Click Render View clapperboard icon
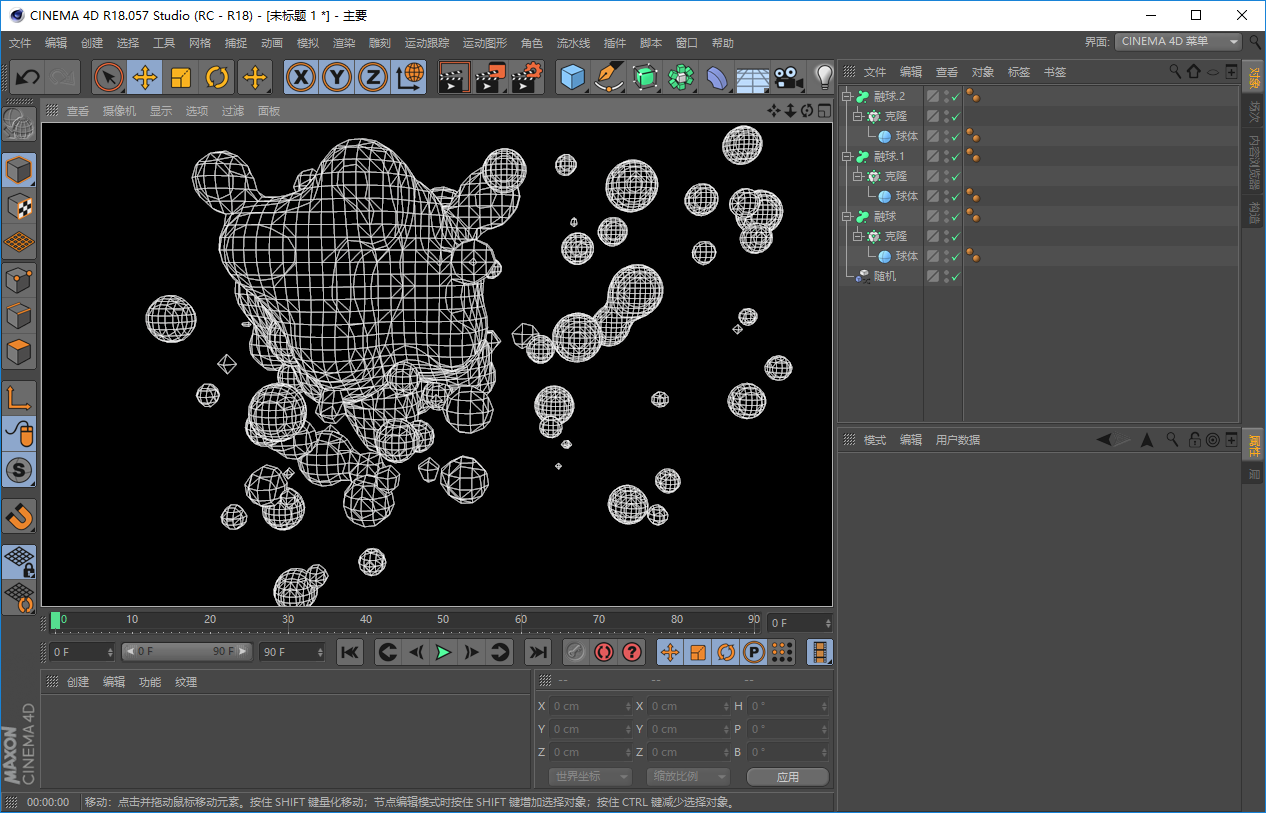Image resolution: width=1266 pixels, height=813 pixels. (x=454, y=77)
